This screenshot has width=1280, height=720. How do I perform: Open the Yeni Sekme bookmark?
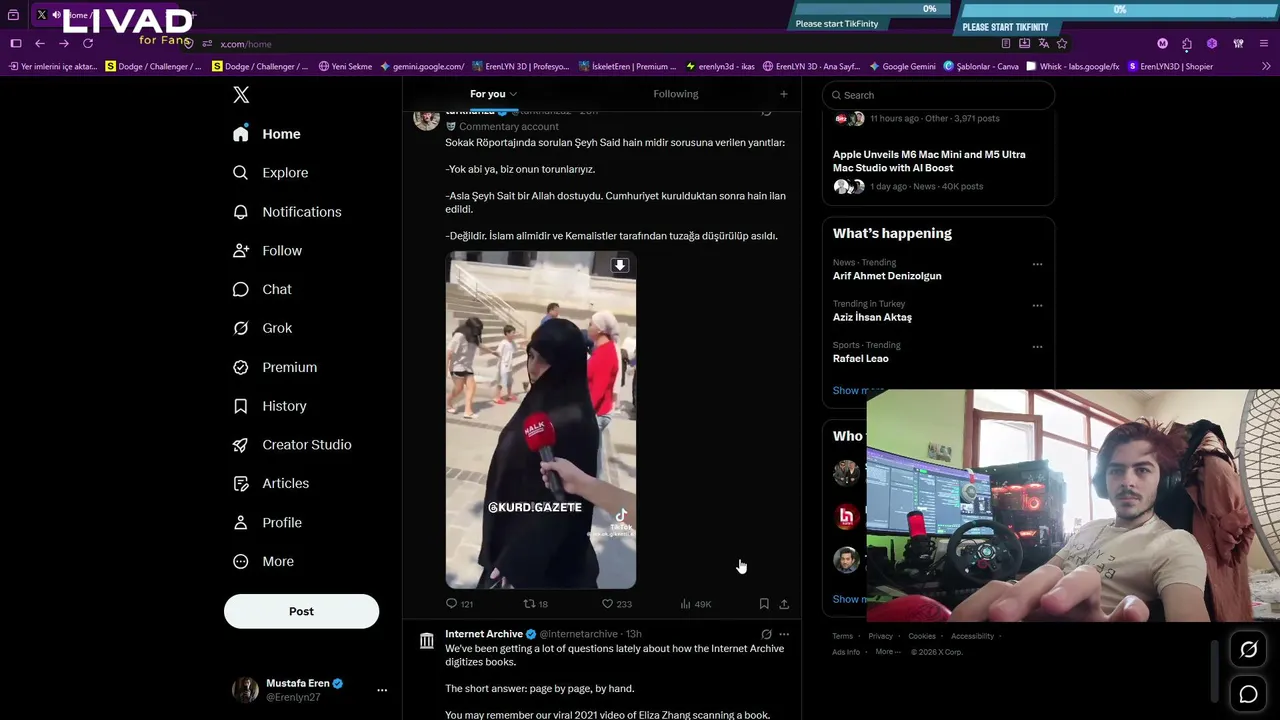pyautogui.click(x=345, y=67)
